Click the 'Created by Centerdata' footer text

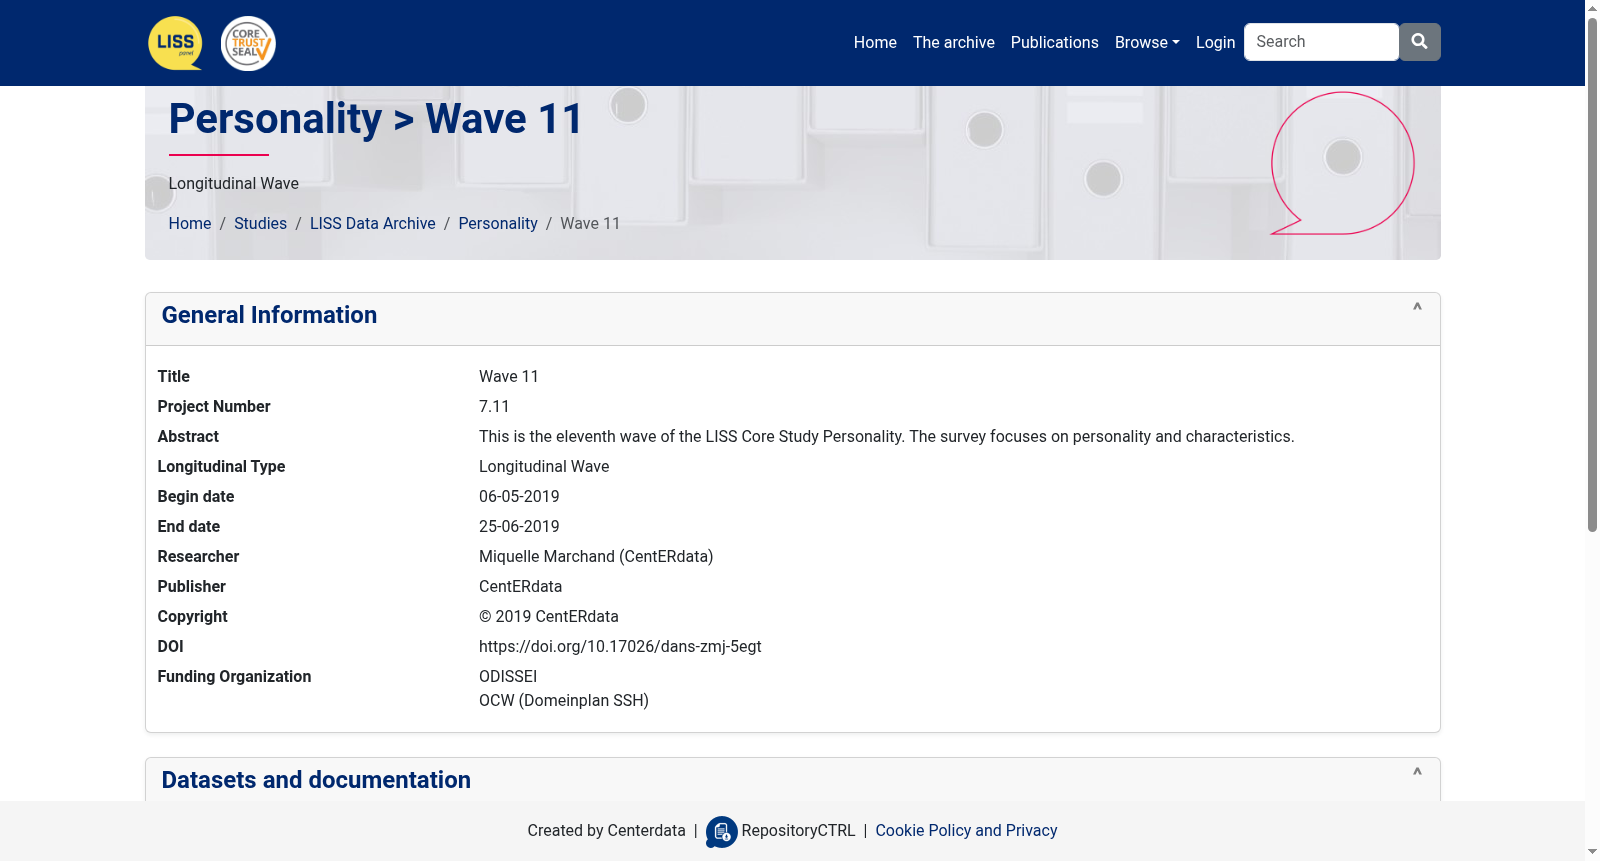coord(606,830)
